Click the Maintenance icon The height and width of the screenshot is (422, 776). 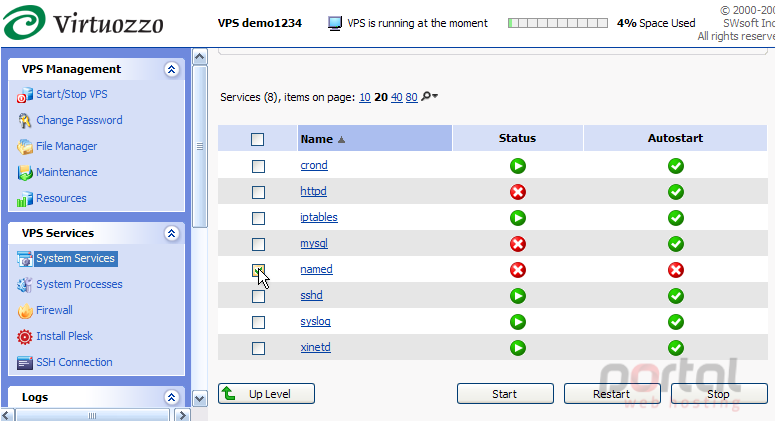24,173
